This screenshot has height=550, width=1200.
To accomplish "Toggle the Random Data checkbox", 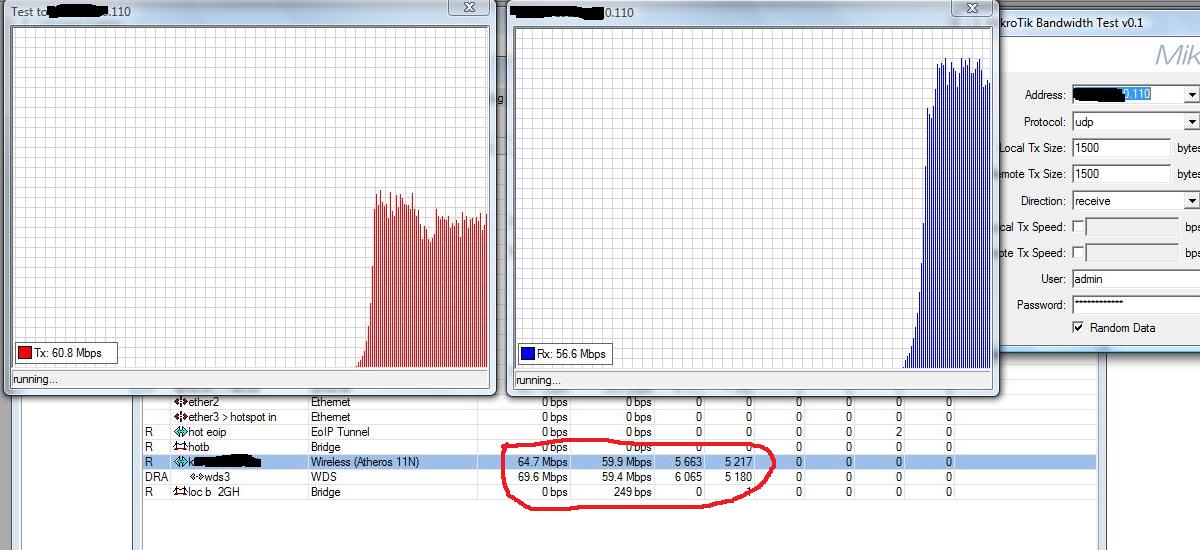I will (1078, 328).
